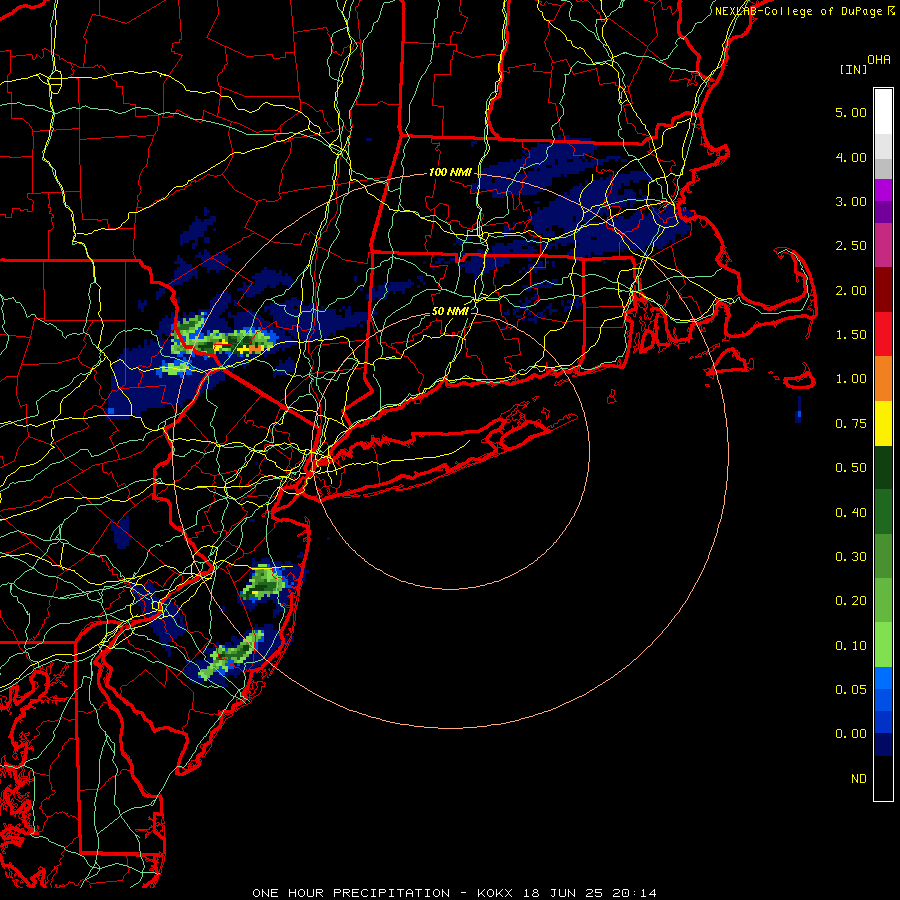
Task: Click the One Hour Precipitation KOKX caption
Action: (x=455, y=893)
